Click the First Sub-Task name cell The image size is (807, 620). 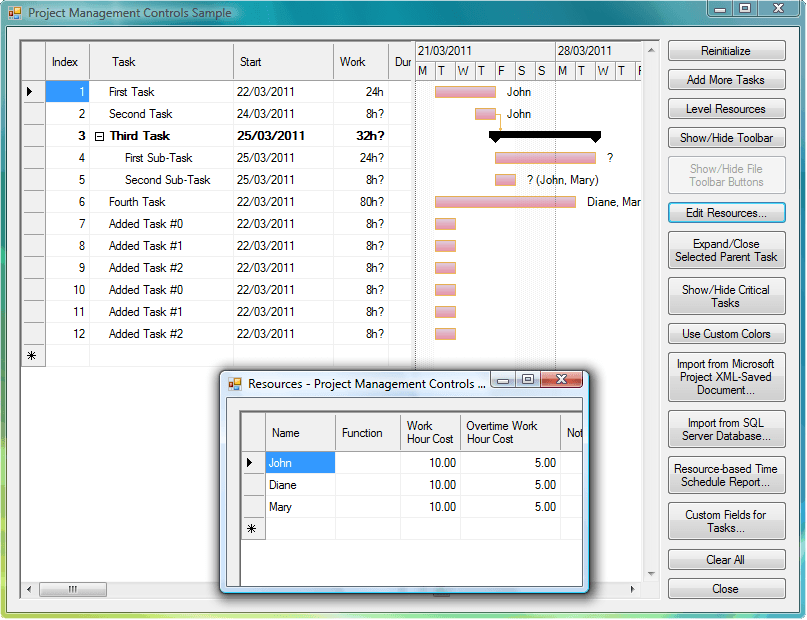coord(161,158)
